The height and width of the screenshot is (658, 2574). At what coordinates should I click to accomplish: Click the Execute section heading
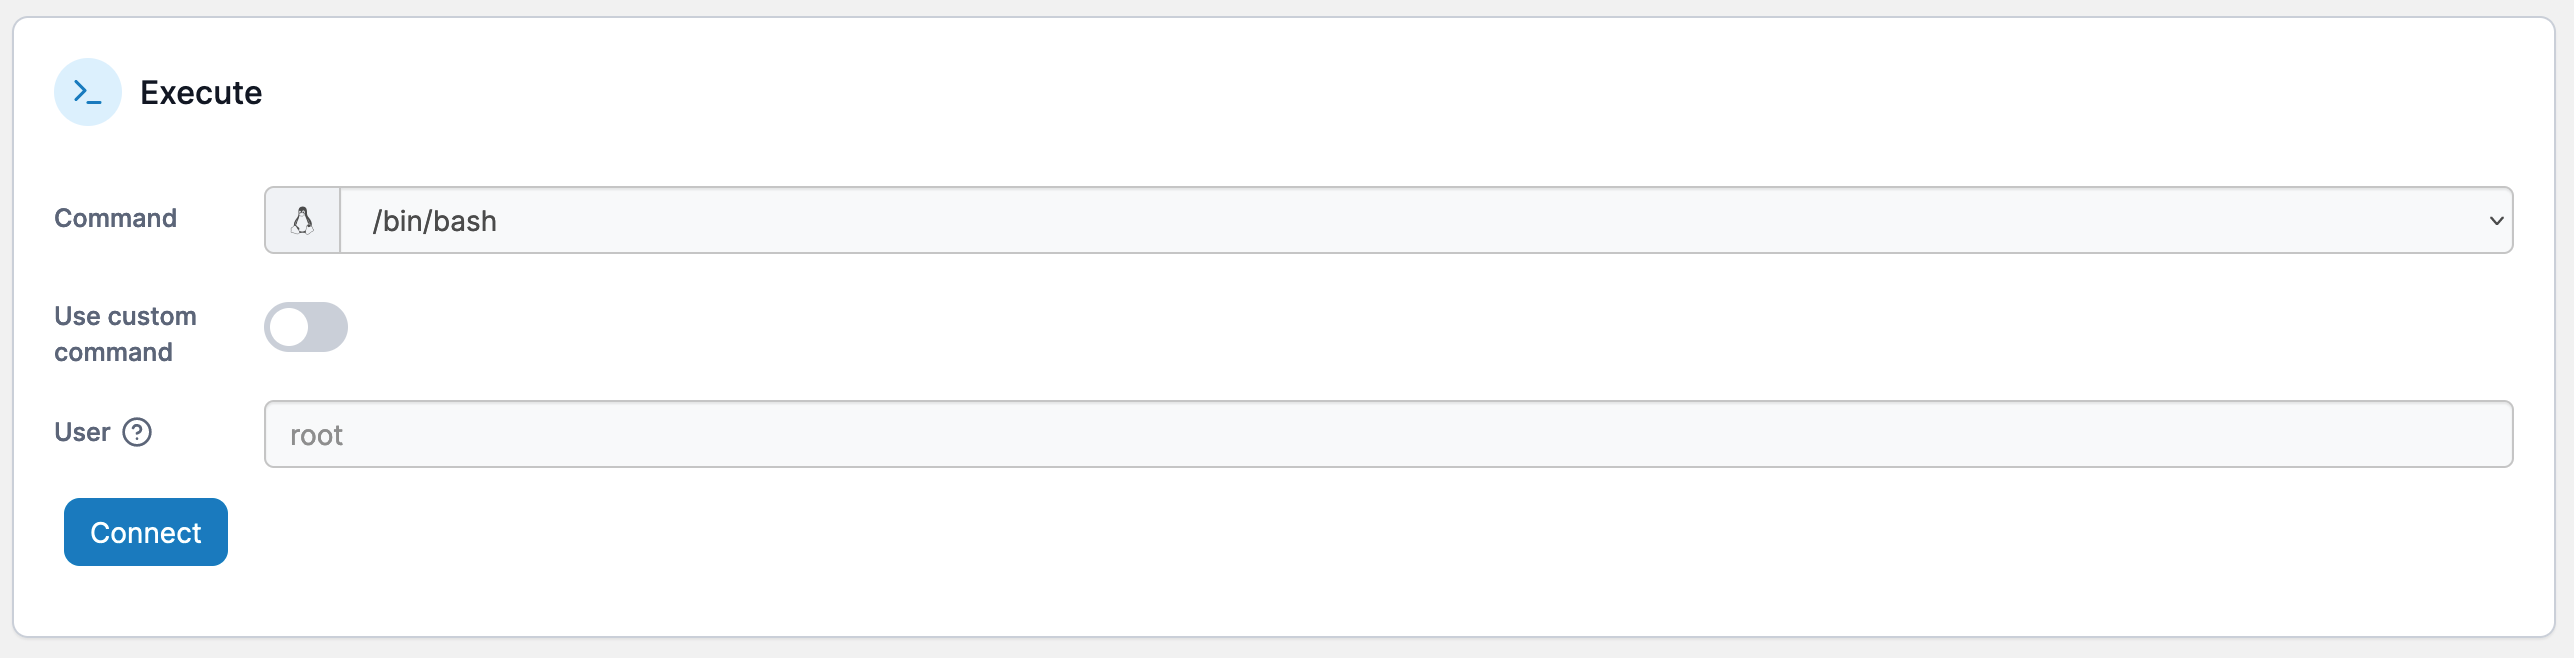point(201,93)
